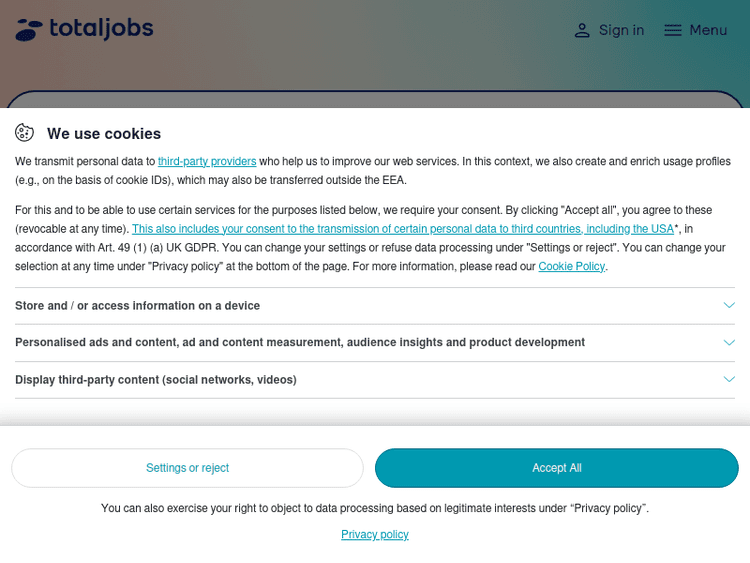
Task: Click the totaljobs logo icon
Action: tap(29, 30)
